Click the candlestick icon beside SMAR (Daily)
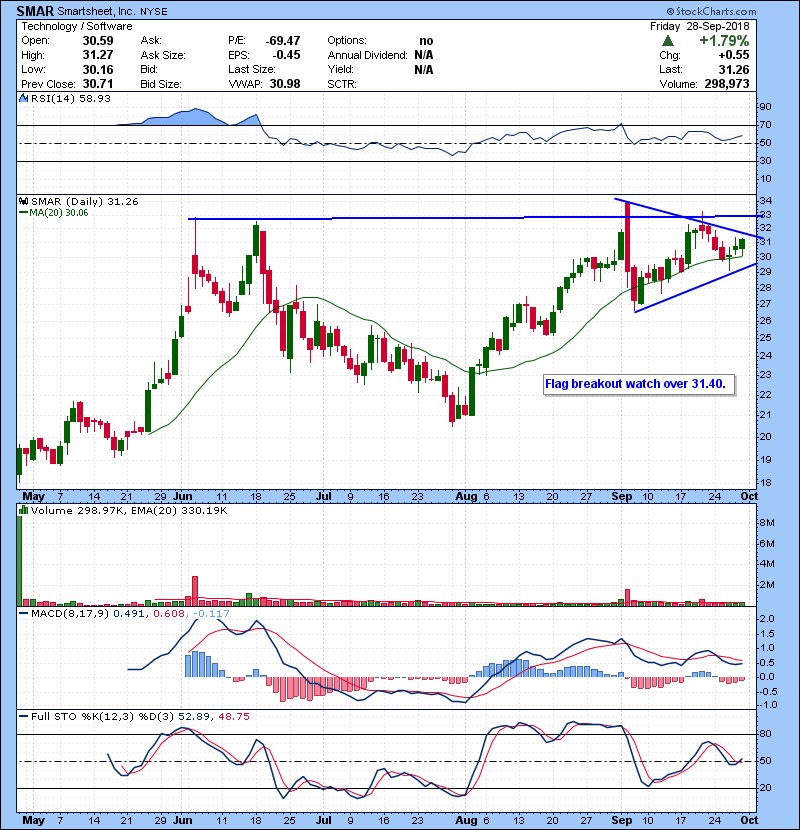This screenshot has height=830, width=800. coord(24,201)
